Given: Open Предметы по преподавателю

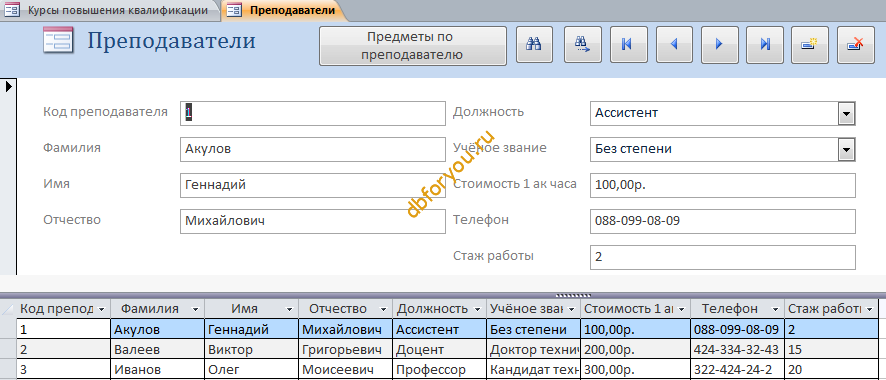Looking at the screenshot, I should click(412, 46).
